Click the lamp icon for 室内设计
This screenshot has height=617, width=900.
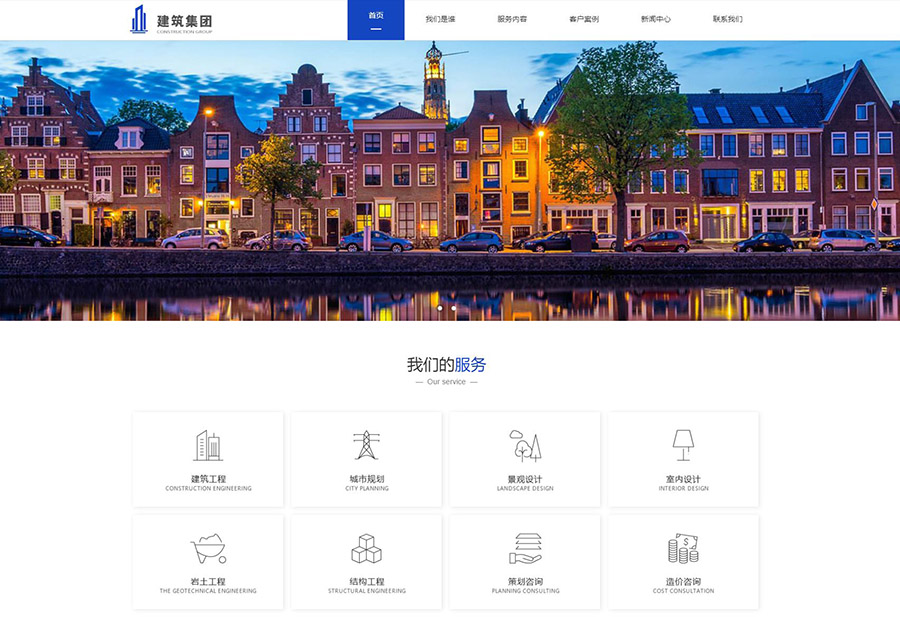[x=683, y=446]
